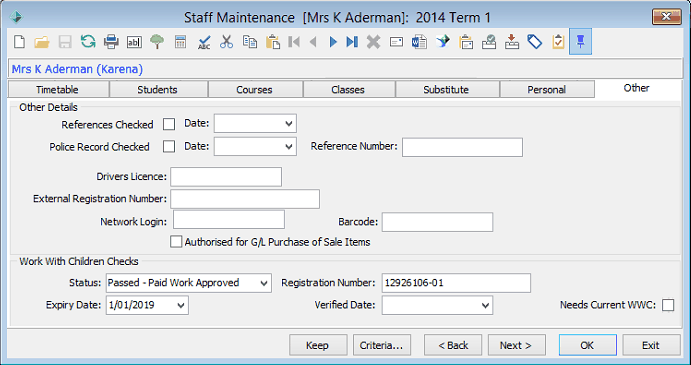This screenshot has height=365, width=691.
Task: Enable Authorised for G/L Purchase checkbox
Action: point(176,242)
